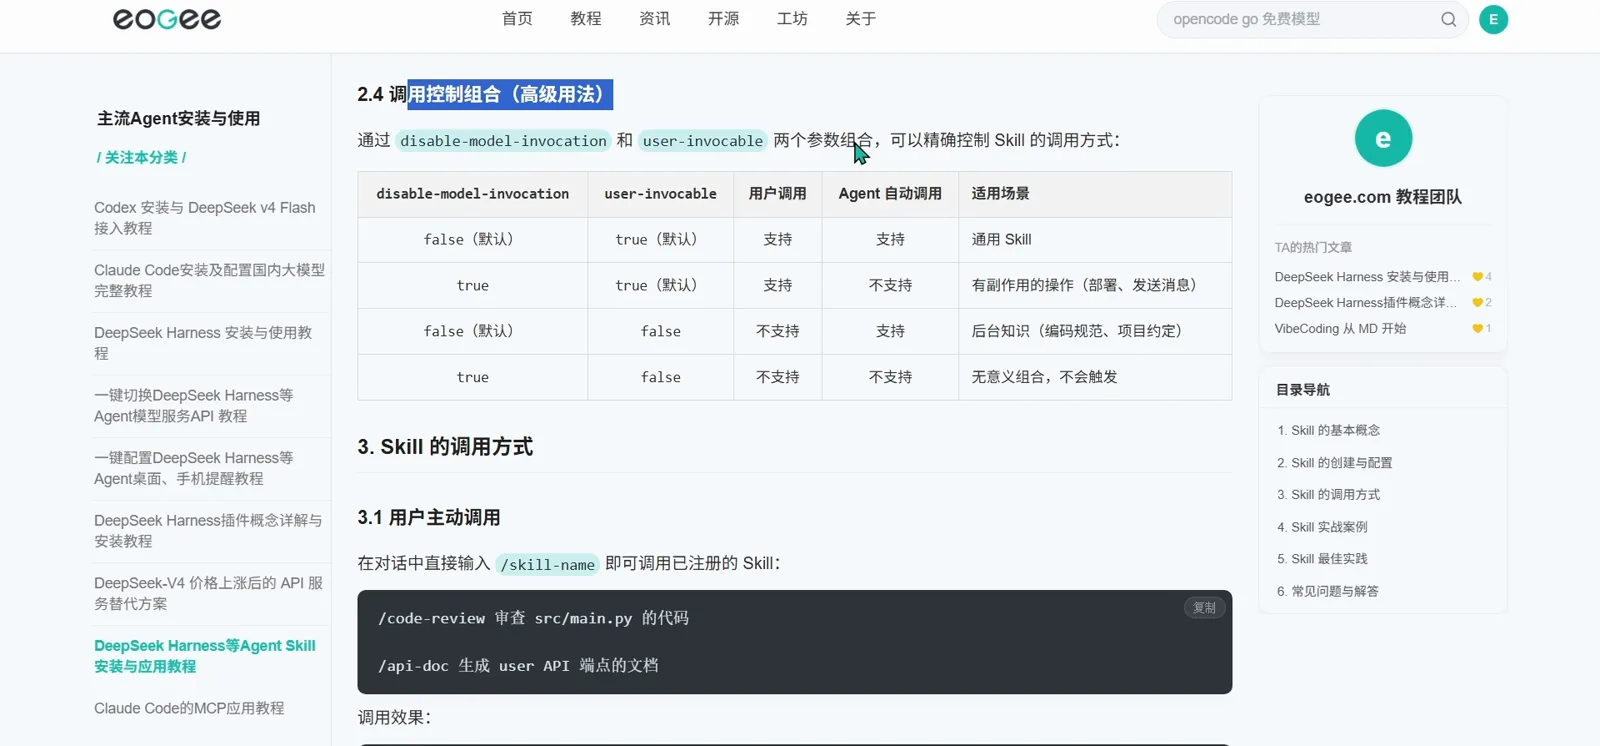Open 一键切换DeepSeek Harness等 Agent模型服务API 教程

(x=194, y=406)
